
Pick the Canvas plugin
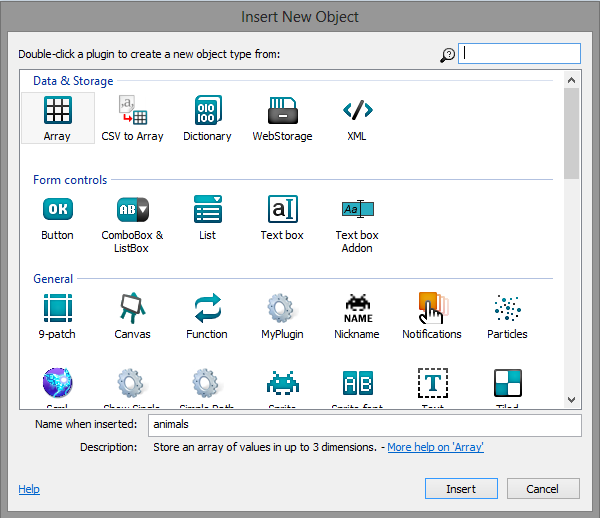132,308
